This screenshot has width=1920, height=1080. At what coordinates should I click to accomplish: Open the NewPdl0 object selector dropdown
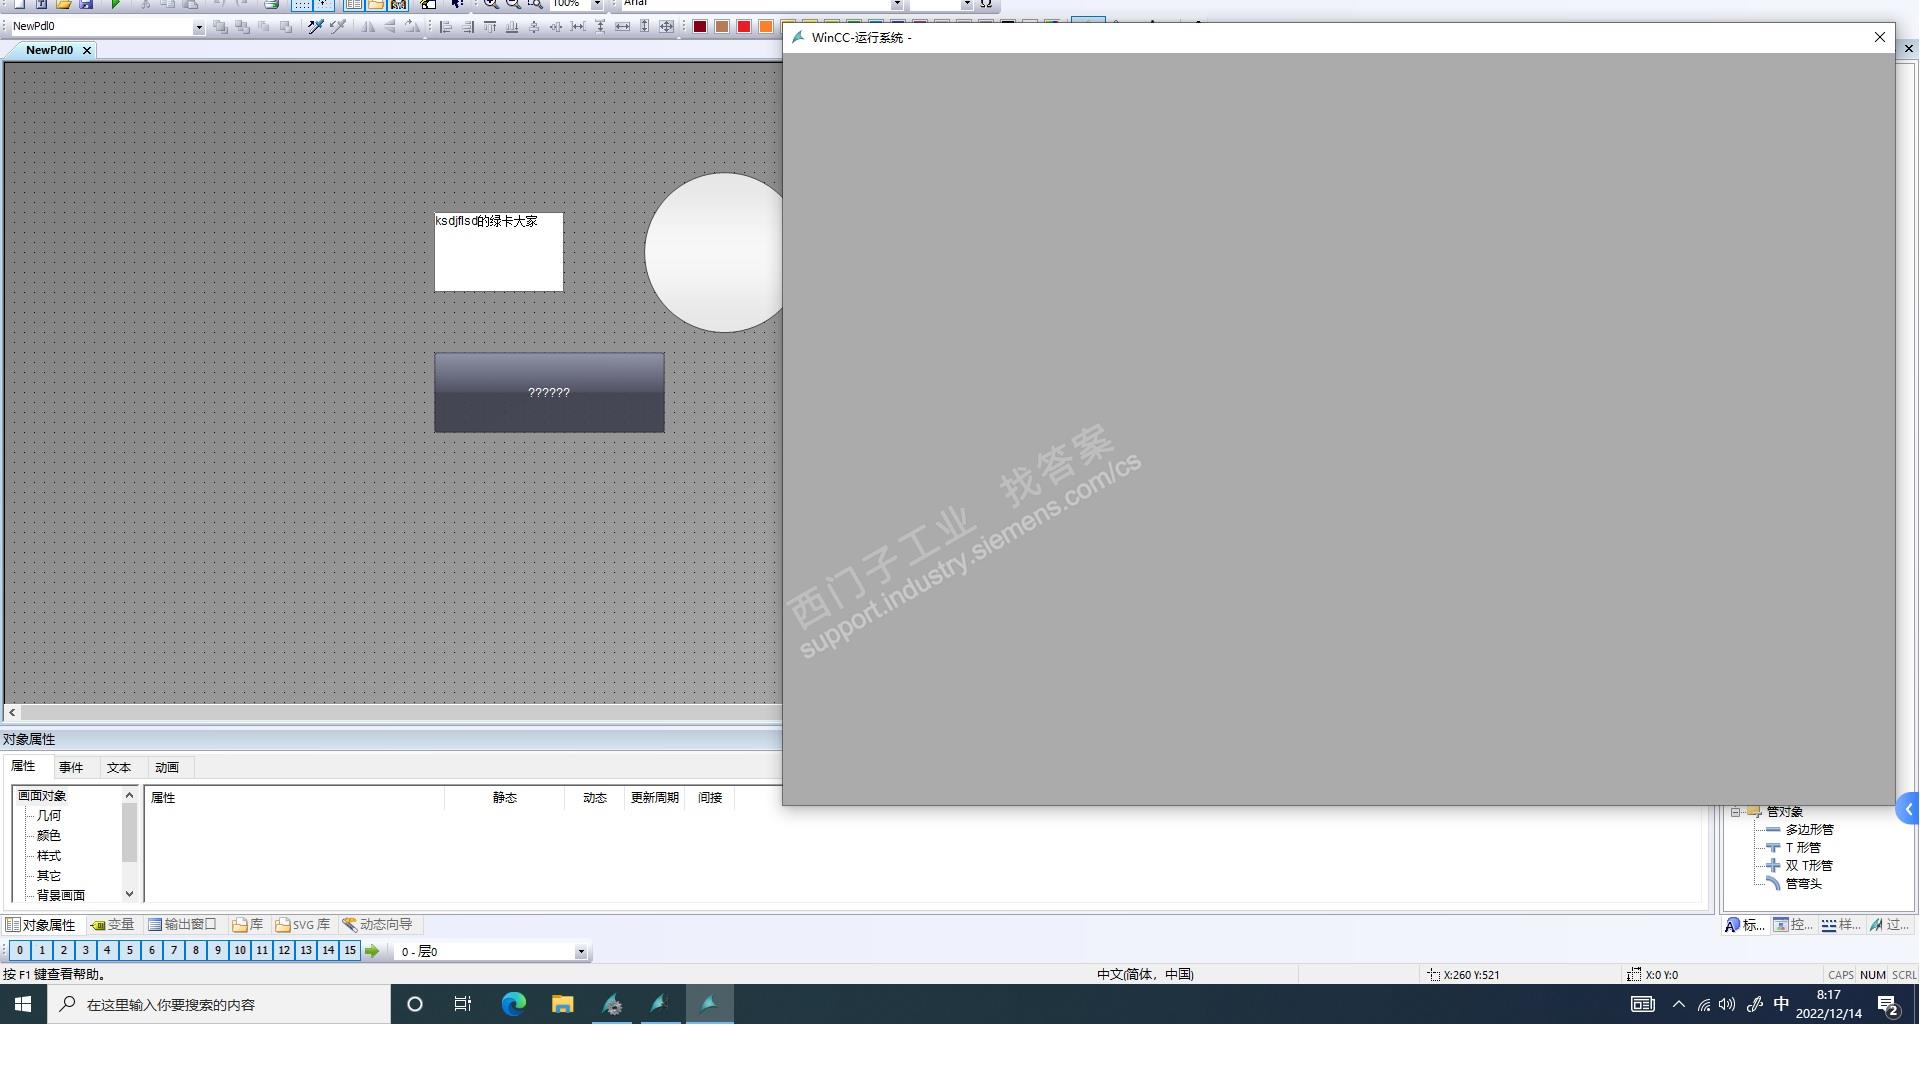(198, 27)
